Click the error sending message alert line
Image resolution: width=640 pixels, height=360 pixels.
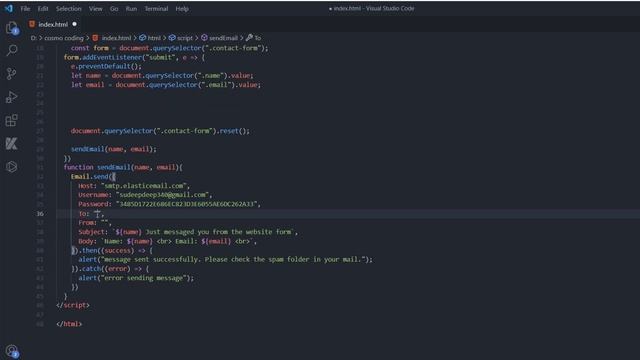pyautogui.click(x=136, y=278)
